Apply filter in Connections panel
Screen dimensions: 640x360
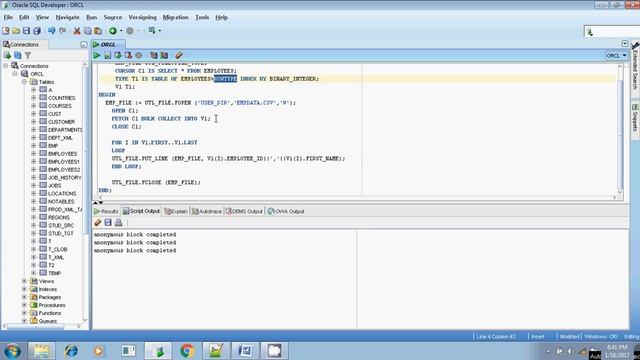coord(28,55)
